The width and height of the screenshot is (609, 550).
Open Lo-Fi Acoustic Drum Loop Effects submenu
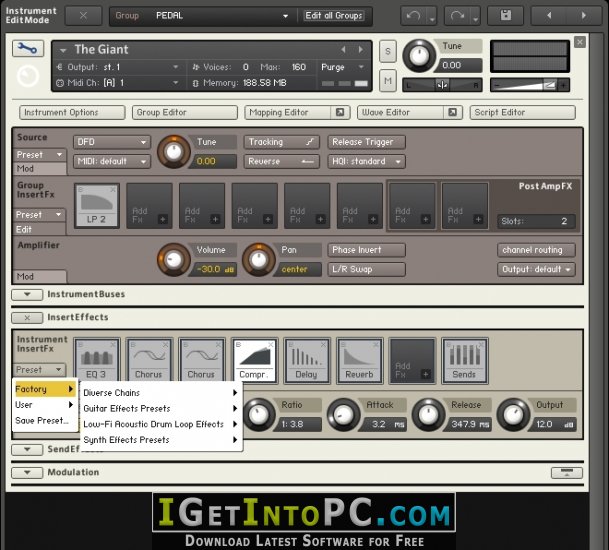[160, 424]
